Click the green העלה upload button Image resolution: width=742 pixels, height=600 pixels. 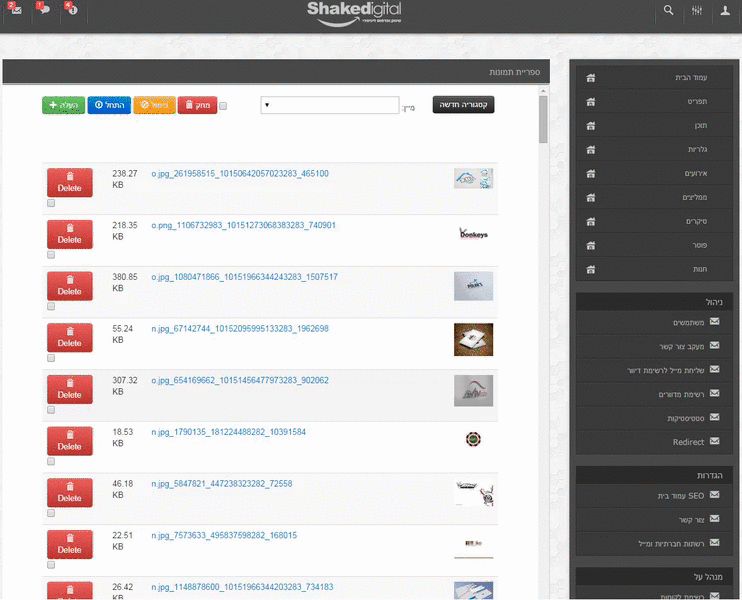click(63, 105)
